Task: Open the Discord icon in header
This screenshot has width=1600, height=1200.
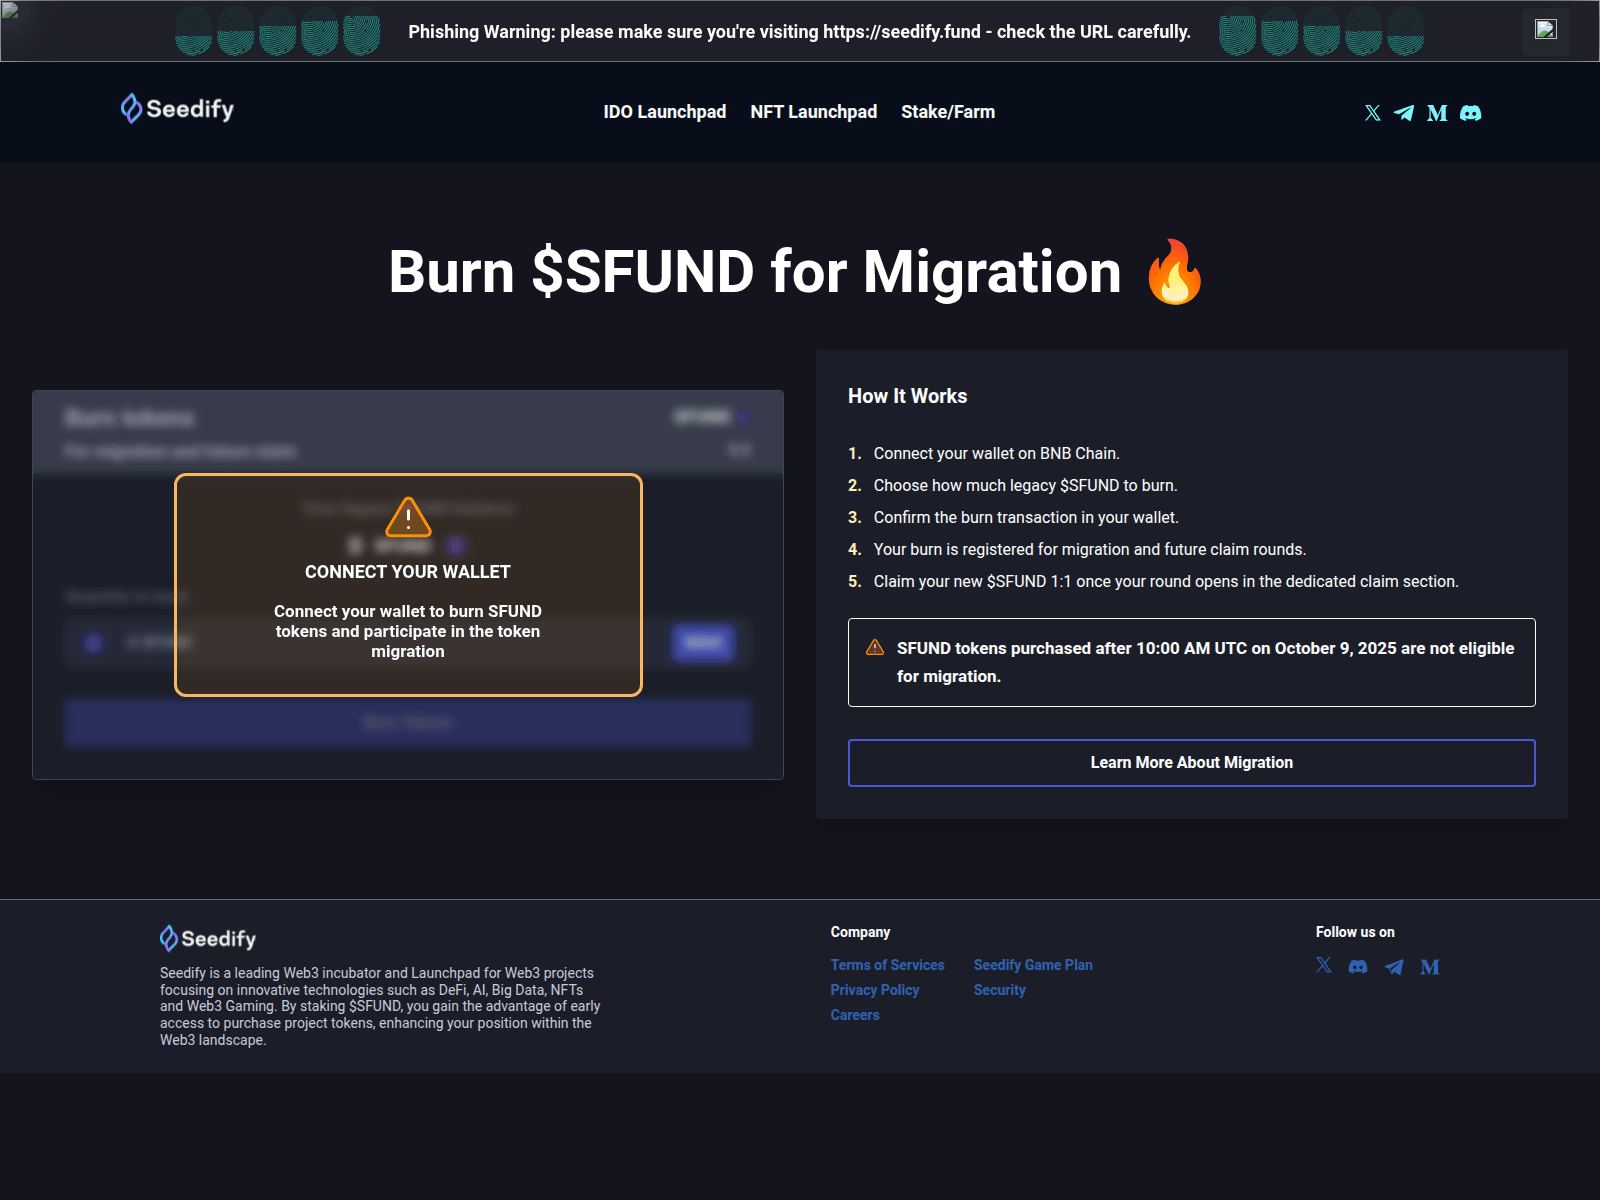Action: coord(1470,113)
